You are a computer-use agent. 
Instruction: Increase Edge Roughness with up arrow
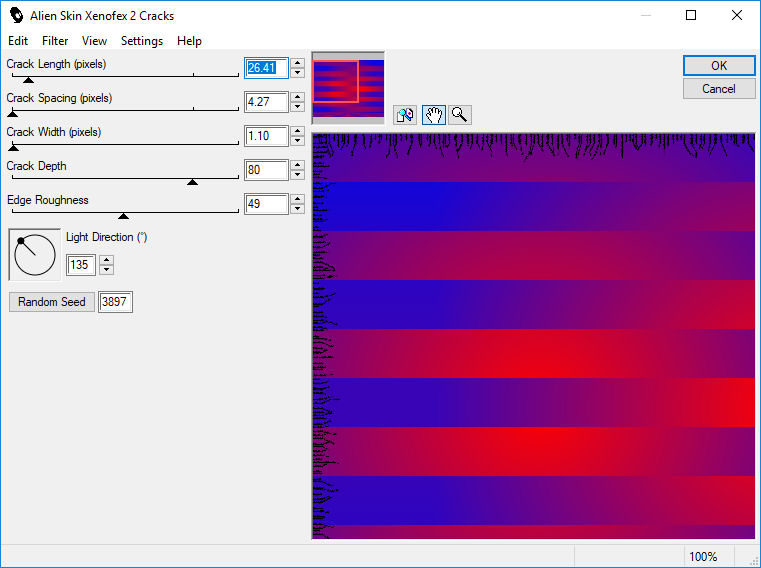pyautogui.click(x=298, y=199)
